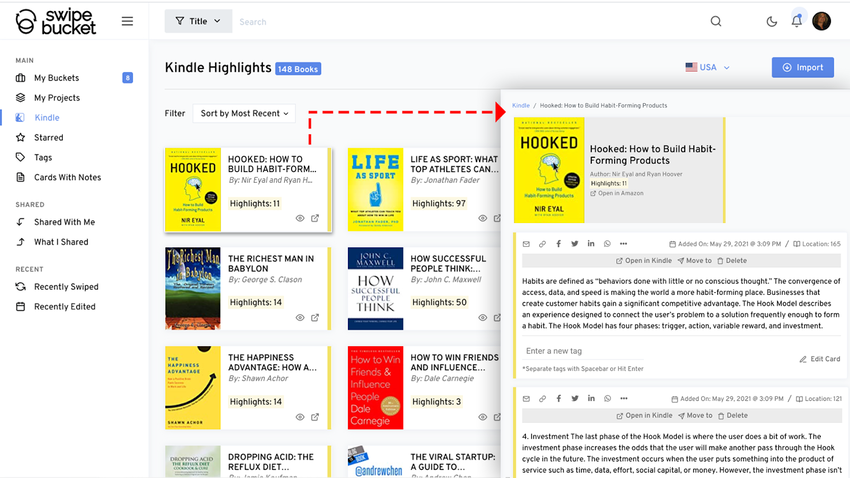Share second highlight via WhatsApp
The width and height of the screenshot is (850, 478).
pyautogui.click(x=607, y=399)
